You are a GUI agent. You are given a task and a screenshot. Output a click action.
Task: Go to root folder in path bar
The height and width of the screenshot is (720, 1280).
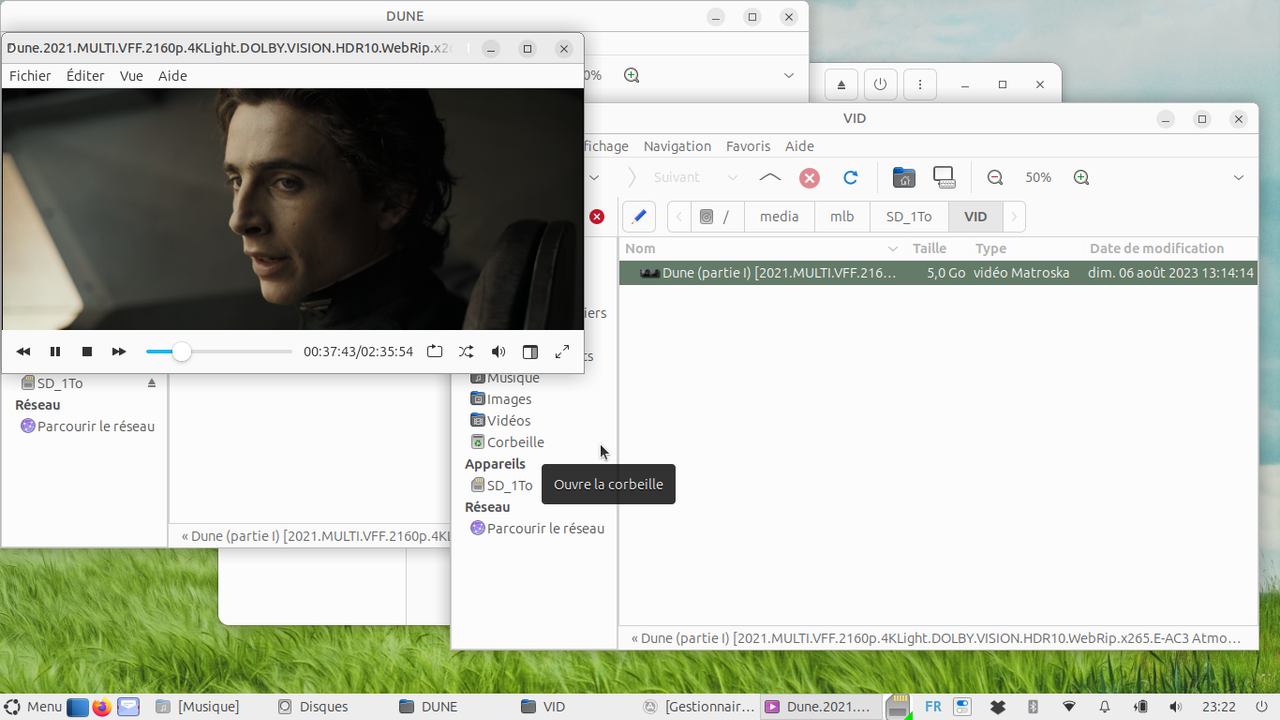pyautogui.click(x=717, y=217)
